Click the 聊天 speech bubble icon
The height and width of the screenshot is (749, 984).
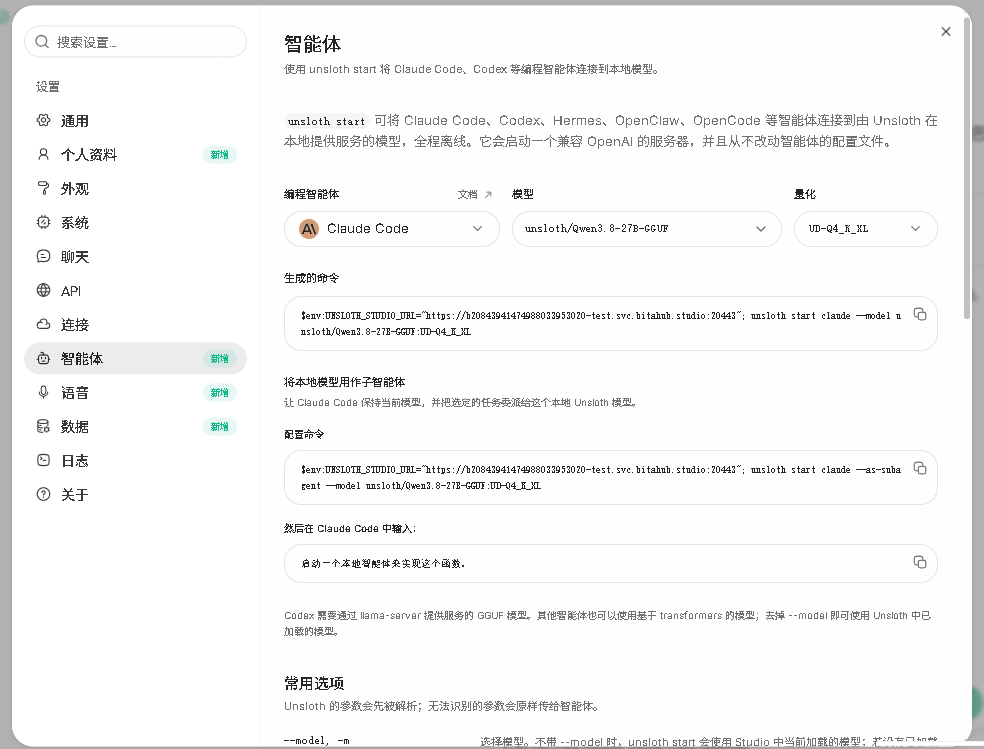tap(43, 256)
